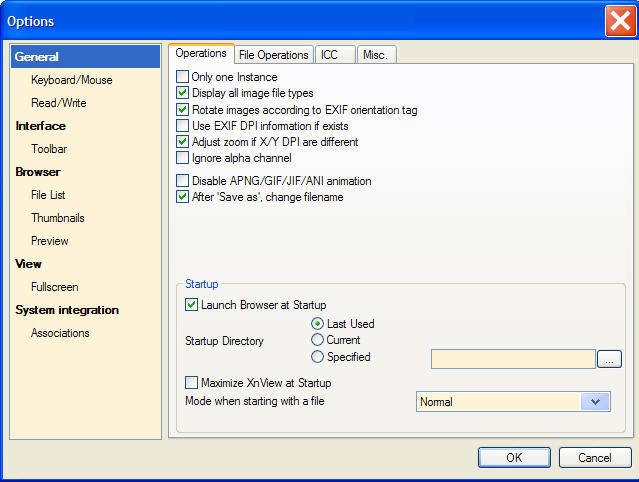Uncheck After 'Save as', change filename

pyautogui.click(x=182, y=197)
